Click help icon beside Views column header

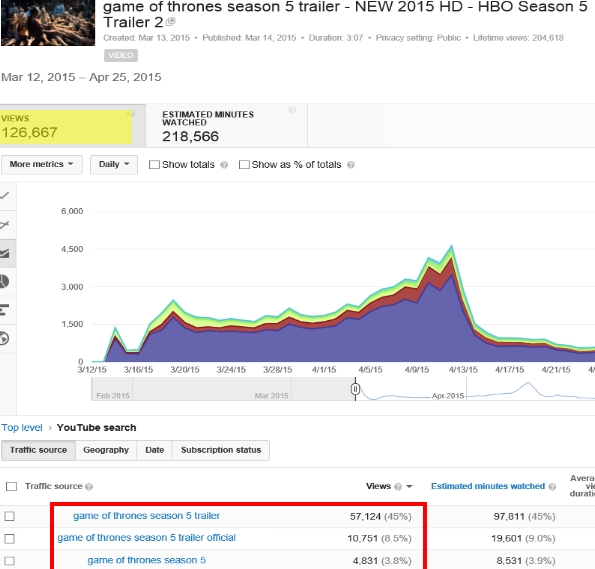(x=398, y=487)
